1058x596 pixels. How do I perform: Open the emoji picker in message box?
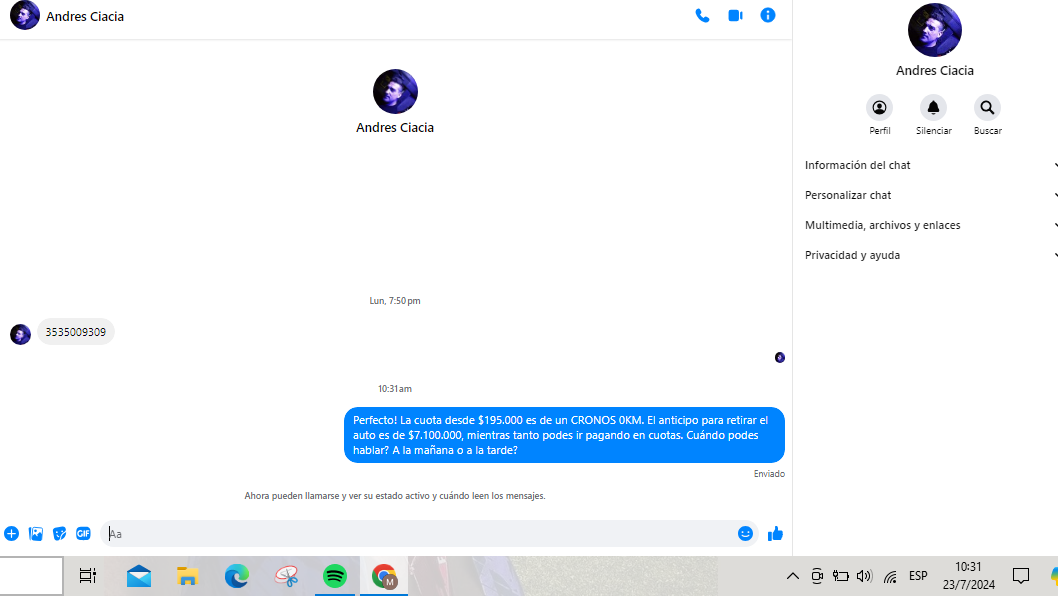point(745,534)
